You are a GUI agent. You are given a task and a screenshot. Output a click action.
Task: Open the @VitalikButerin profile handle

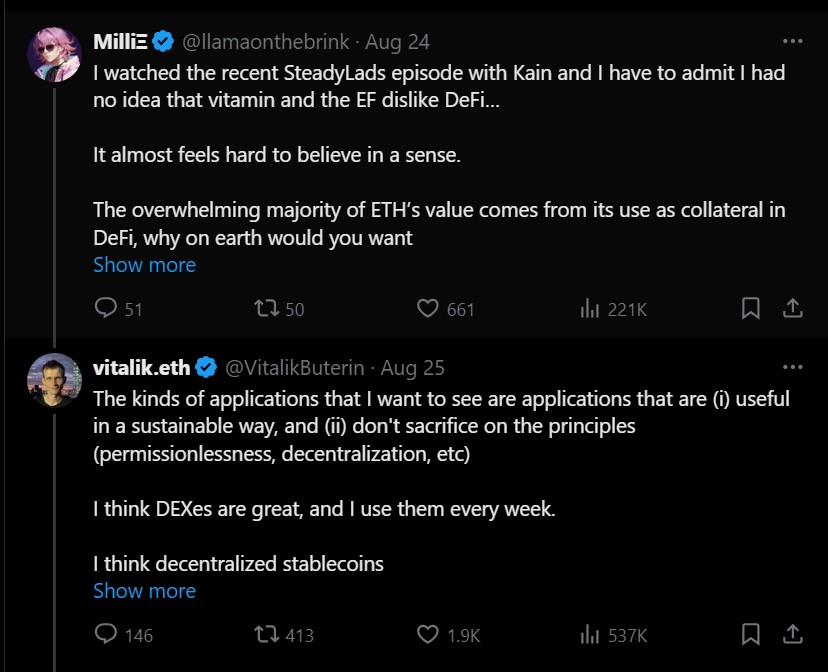pos(296,368)
